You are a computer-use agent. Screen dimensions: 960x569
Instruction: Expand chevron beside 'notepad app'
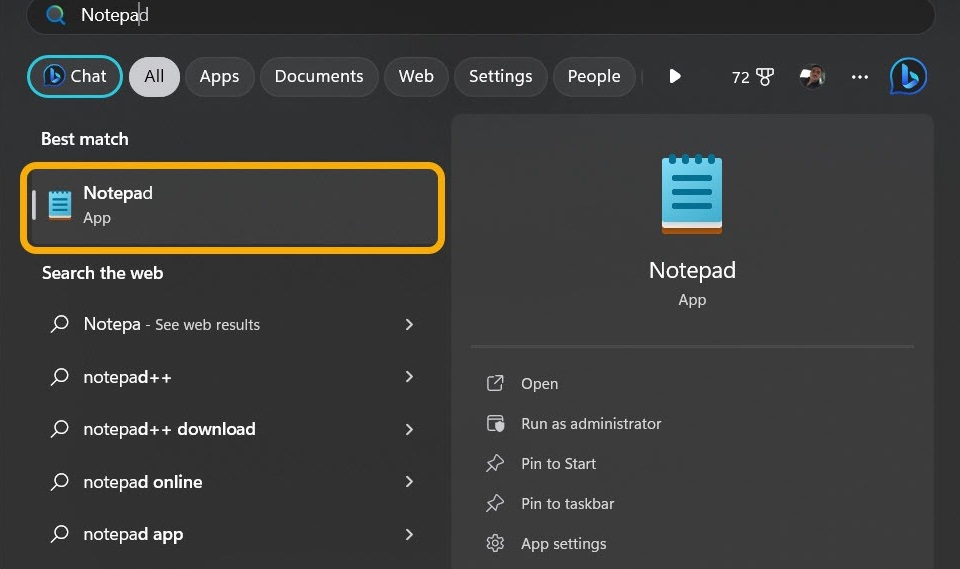pyautogui.click(x=410, y=534)
